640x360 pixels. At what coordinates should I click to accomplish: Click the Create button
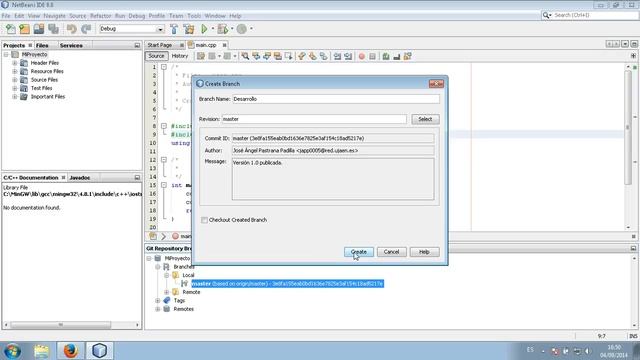(358, 252)
